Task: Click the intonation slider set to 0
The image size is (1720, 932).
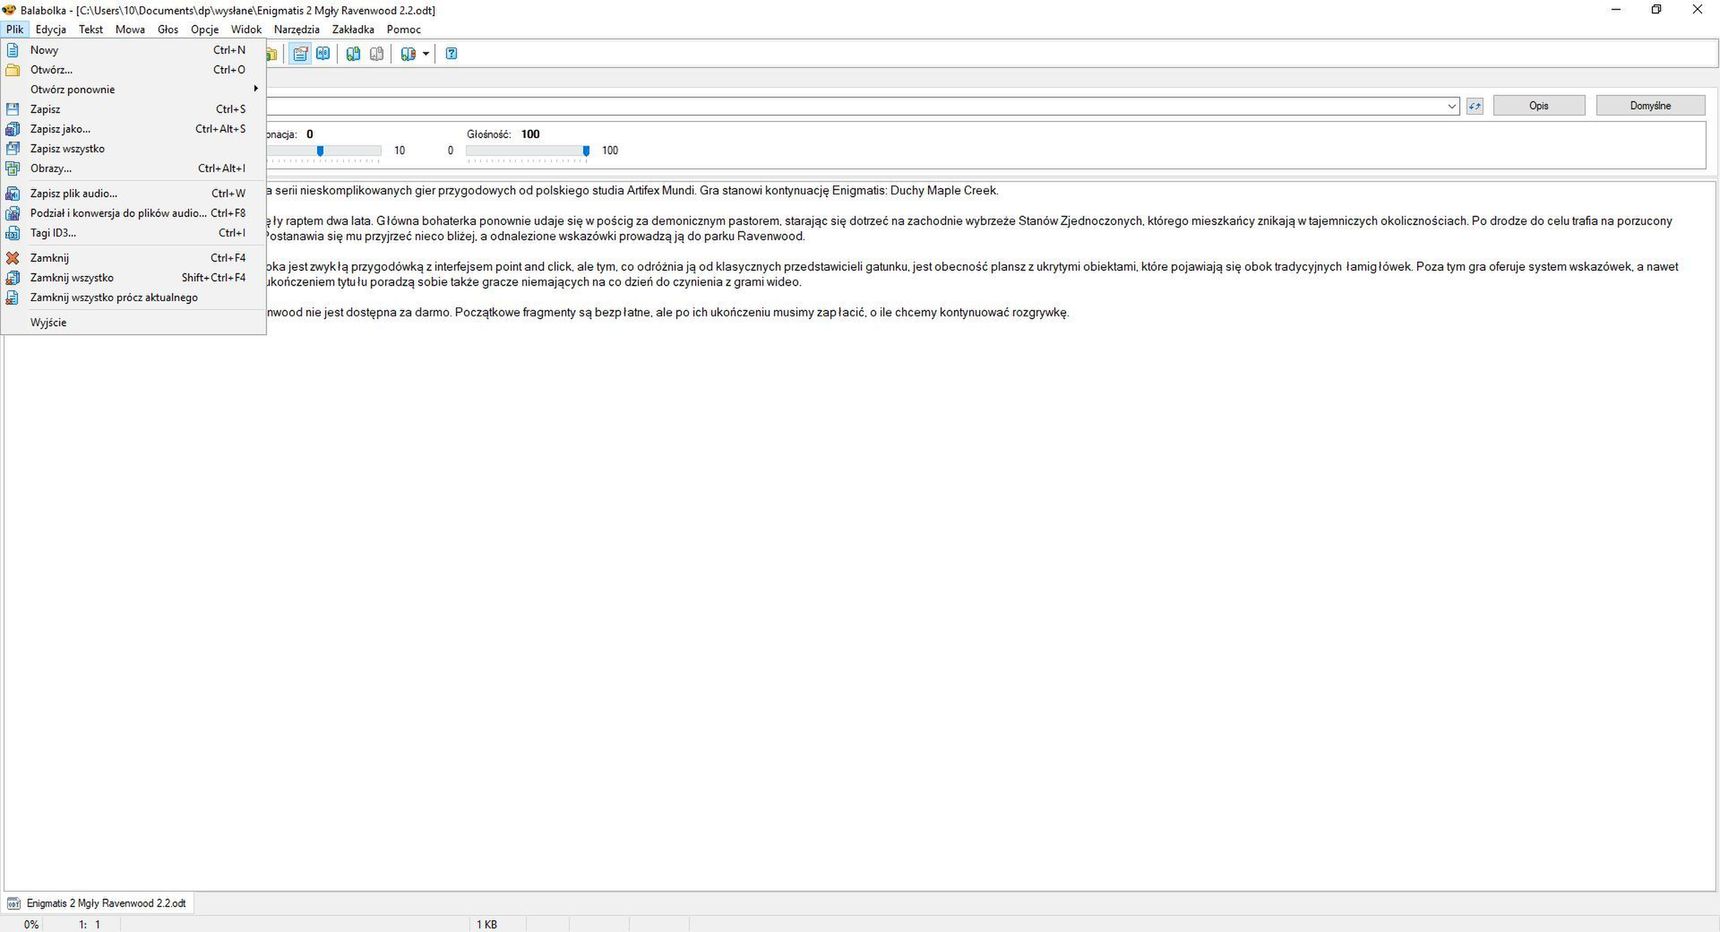Action: [321, 151]
